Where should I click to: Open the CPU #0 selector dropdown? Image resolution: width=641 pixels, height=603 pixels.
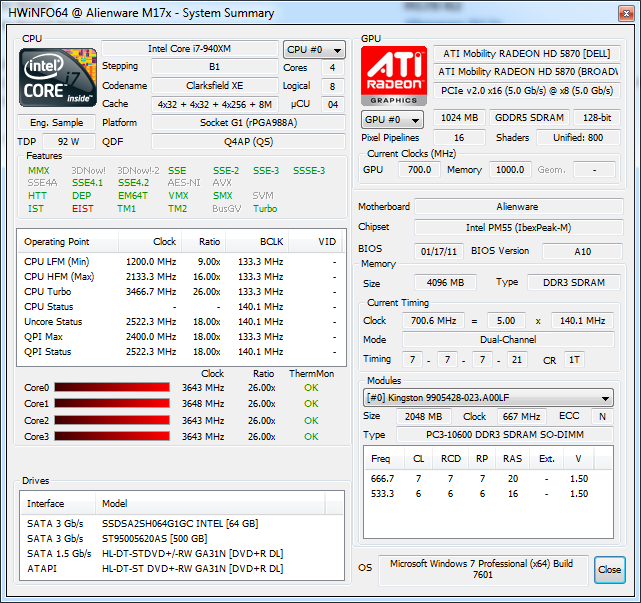click(x=314, y=50)
